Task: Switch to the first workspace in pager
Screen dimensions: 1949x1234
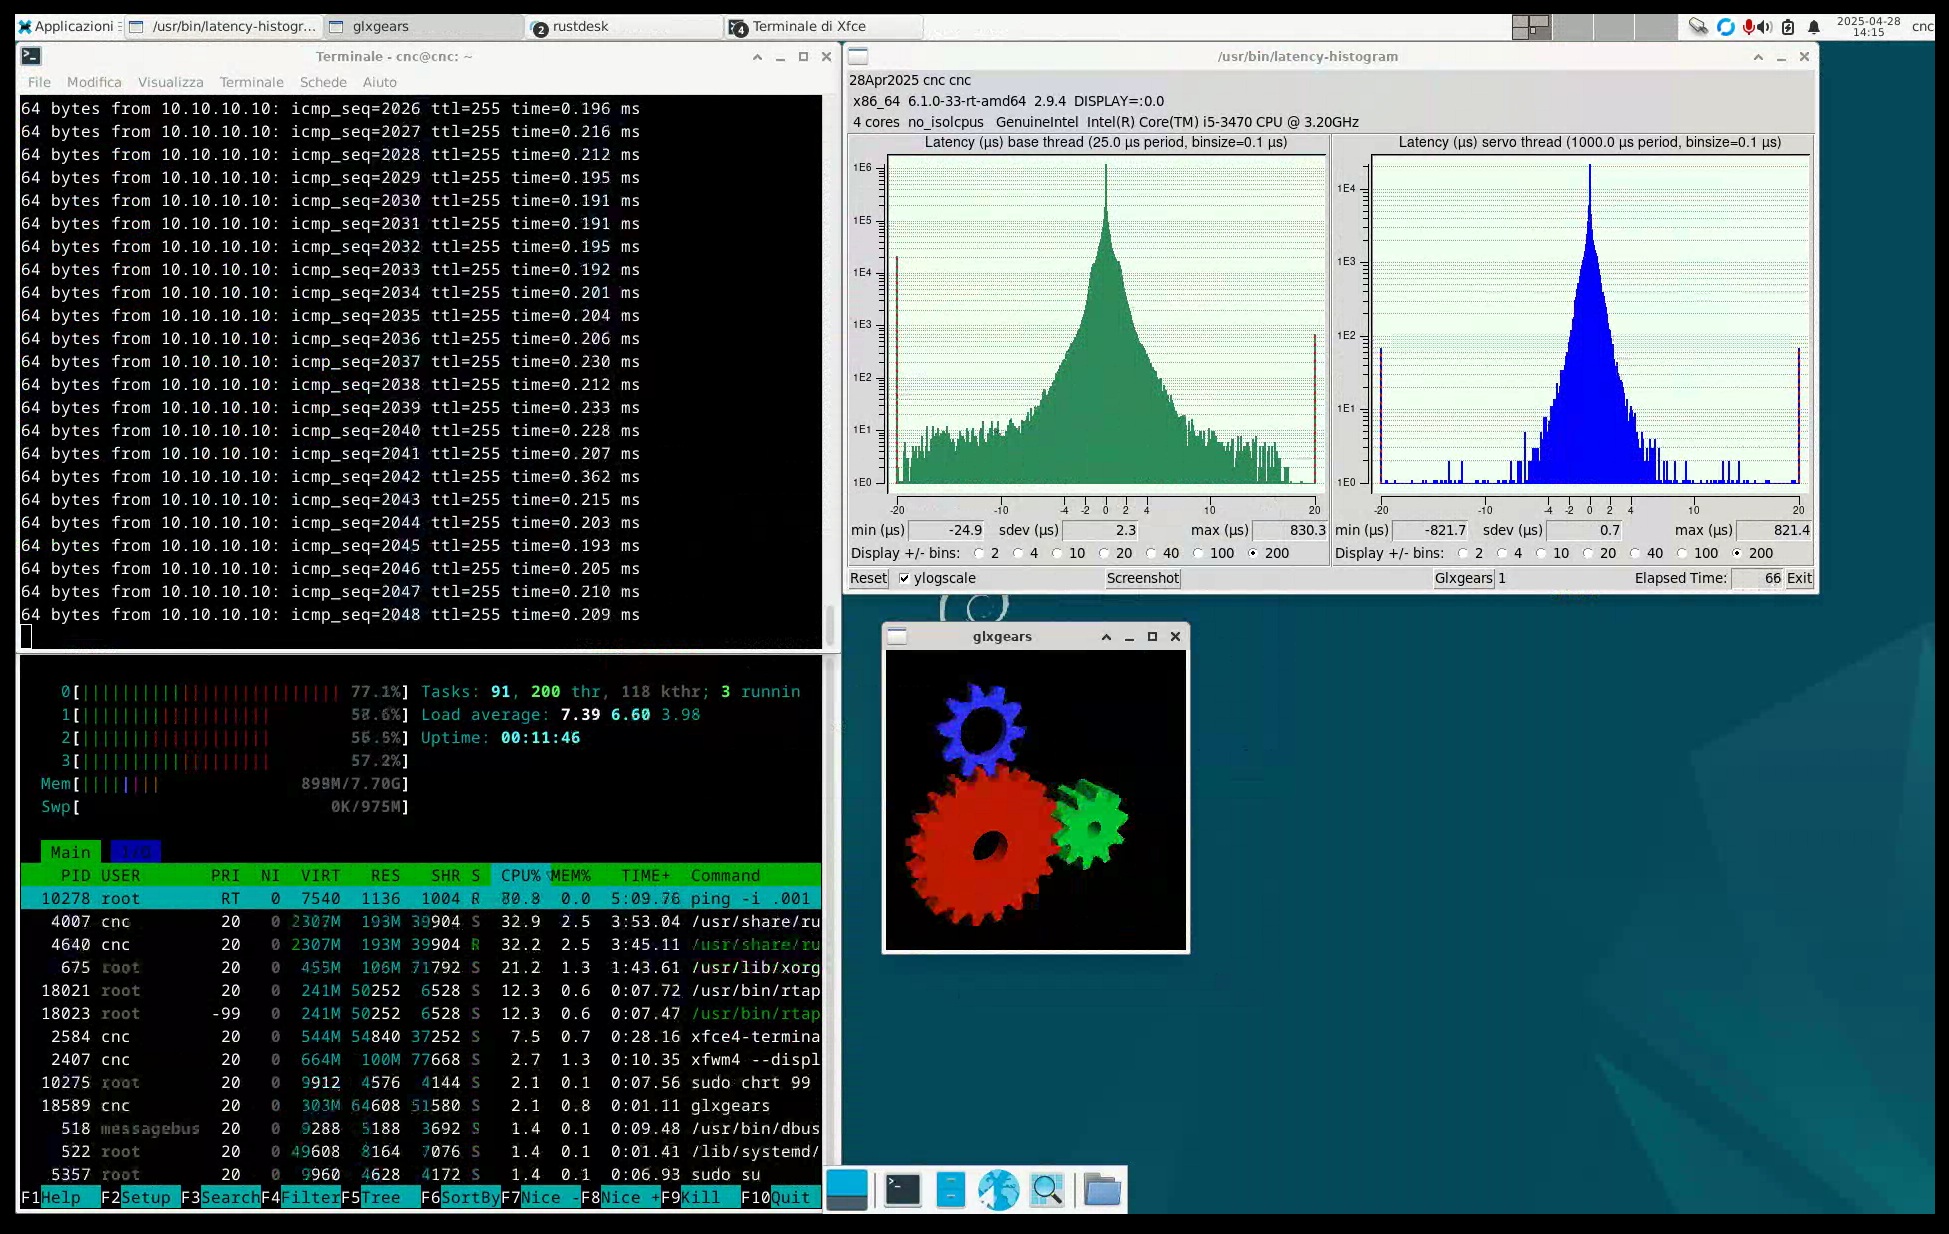Action: (x=1530, y=27)
